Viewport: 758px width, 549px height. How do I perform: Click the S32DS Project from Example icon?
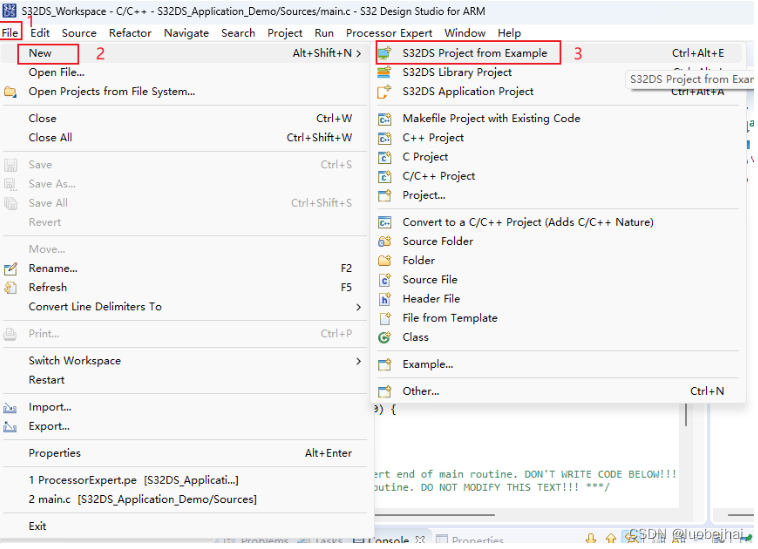[x=384, y=53]
